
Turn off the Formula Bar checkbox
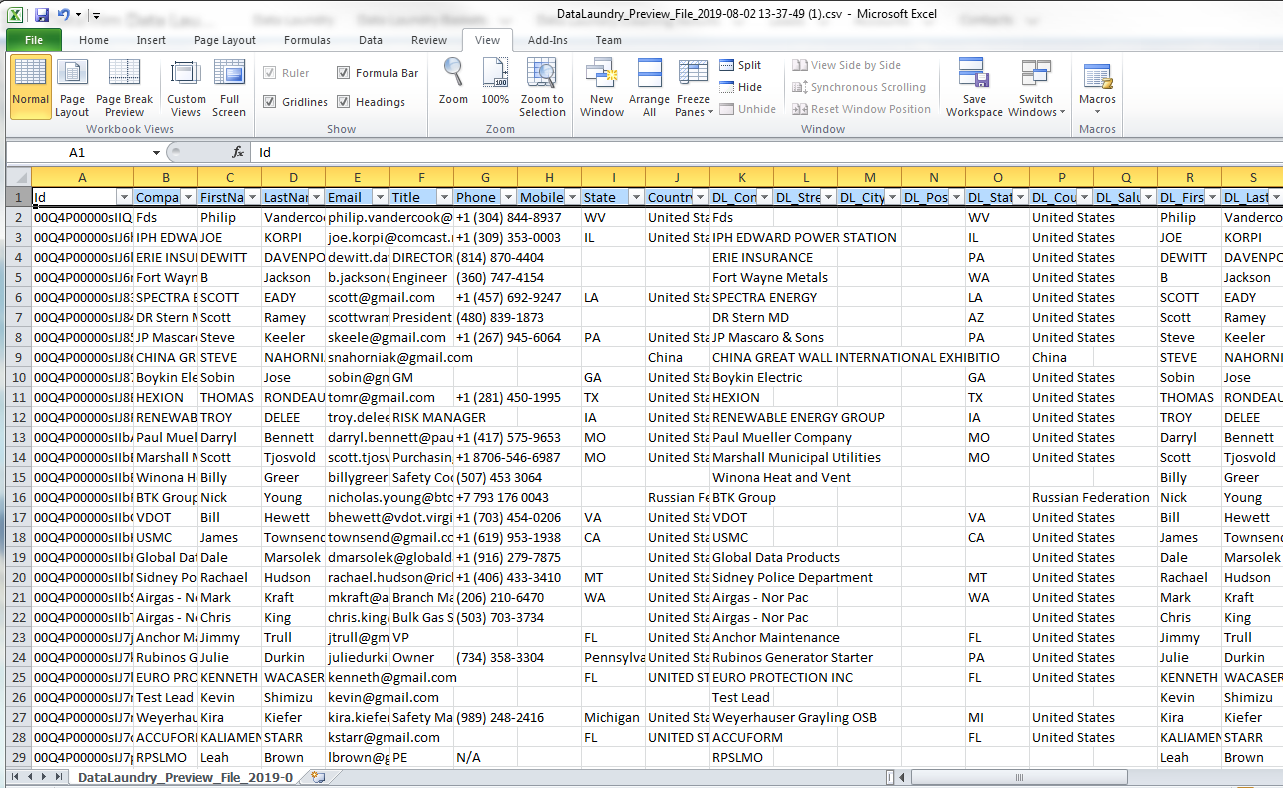point(344,72)
